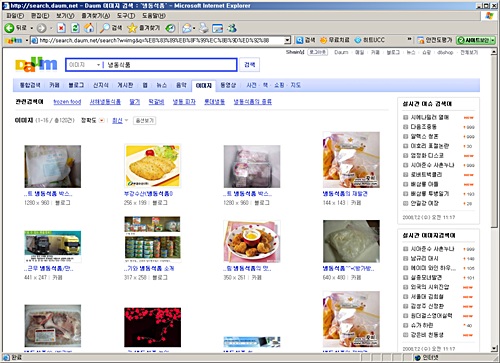Switch to the 블로그 search tab
Screen dimensions: 500x363
pyautogui.click(x=76, y=85)
